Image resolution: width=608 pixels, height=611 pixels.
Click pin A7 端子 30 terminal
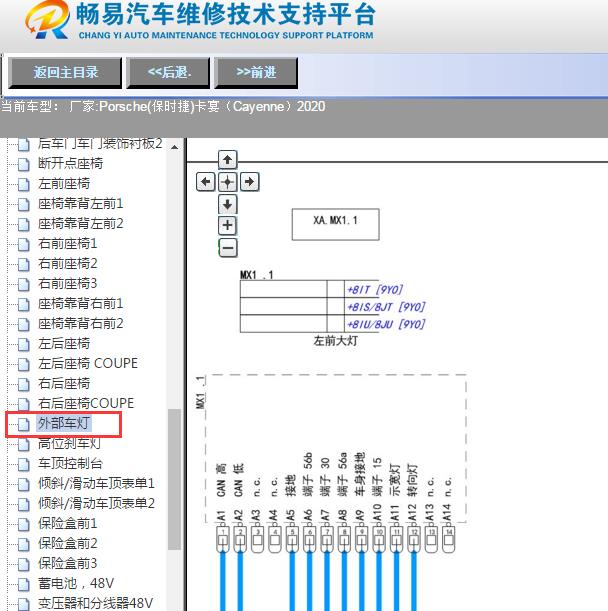click(x=327, y=539)
